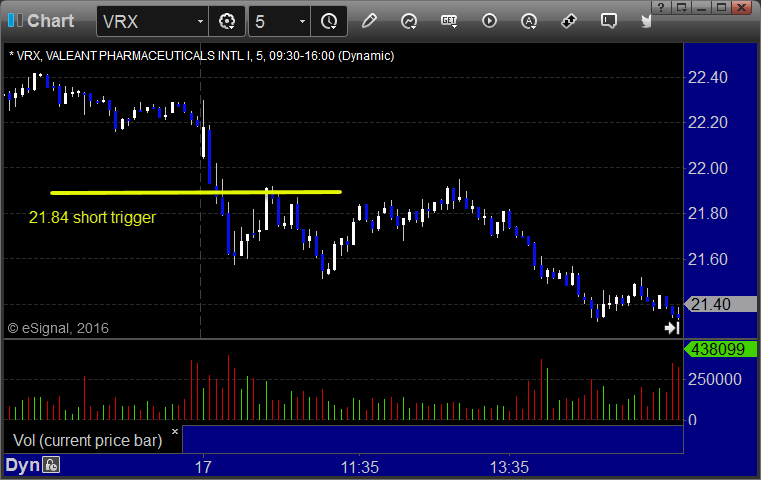Open the studies chart-line icon menu
761x480 pixels.
click(409, 21)
